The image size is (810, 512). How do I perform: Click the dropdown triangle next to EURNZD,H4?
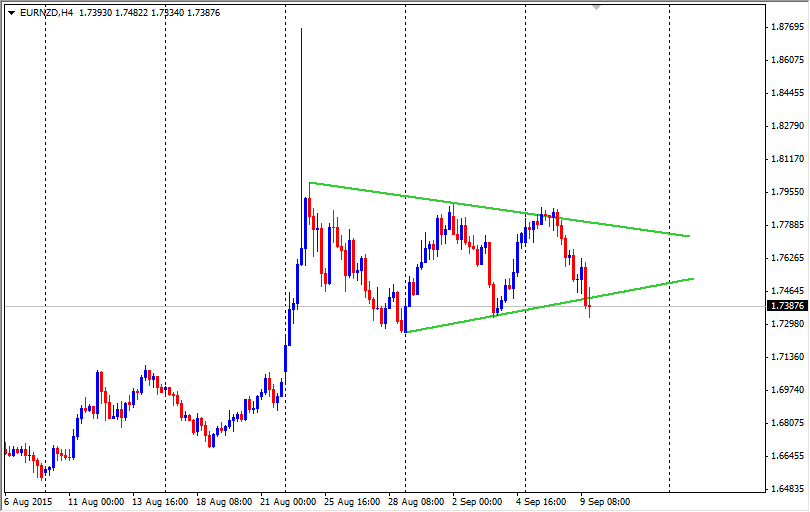(x=11, y=13)
